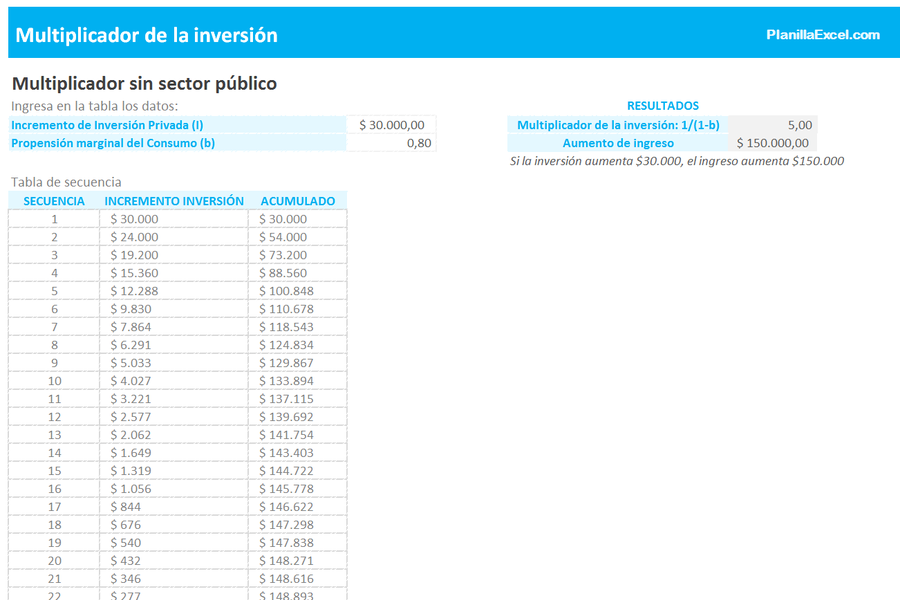
Task: Click the Aumento de ingreso label cell
Action: [x=618, y=143]
